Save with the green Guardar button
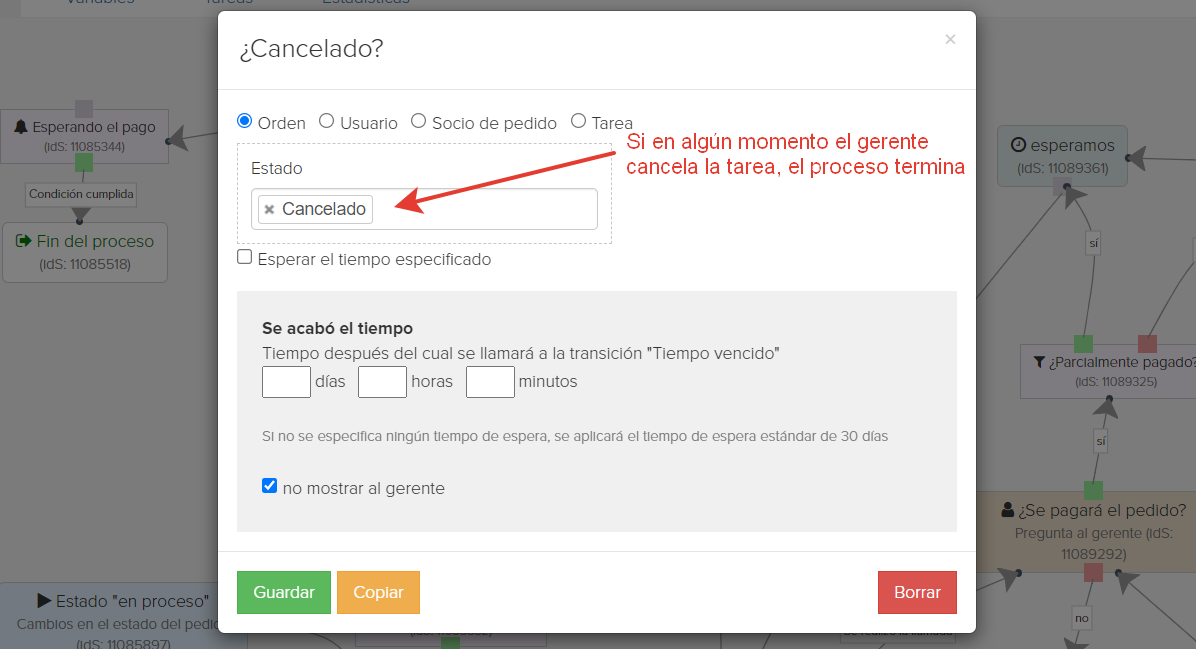The height and width of the screenshot is (649, 1196). 284,593
